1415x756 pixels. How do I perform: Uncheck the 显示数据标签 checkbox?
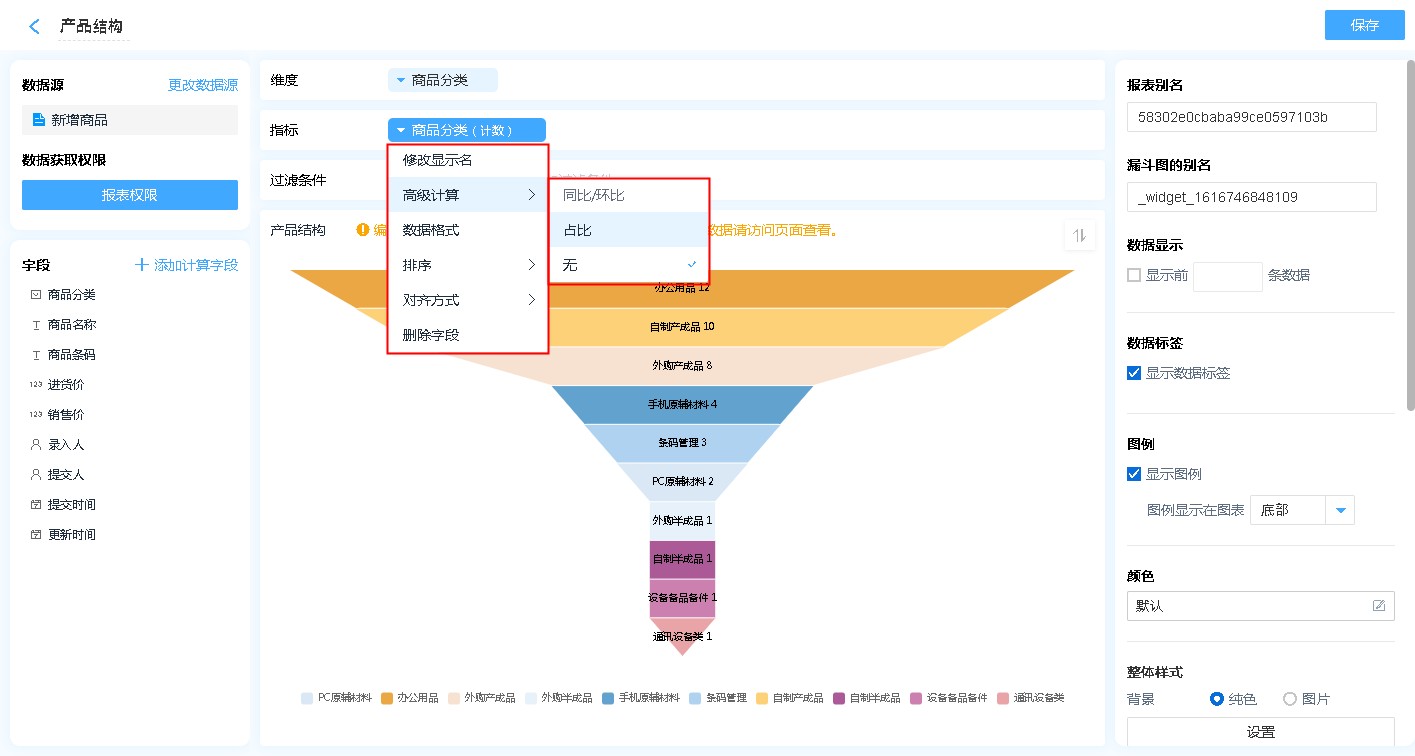1134,373
